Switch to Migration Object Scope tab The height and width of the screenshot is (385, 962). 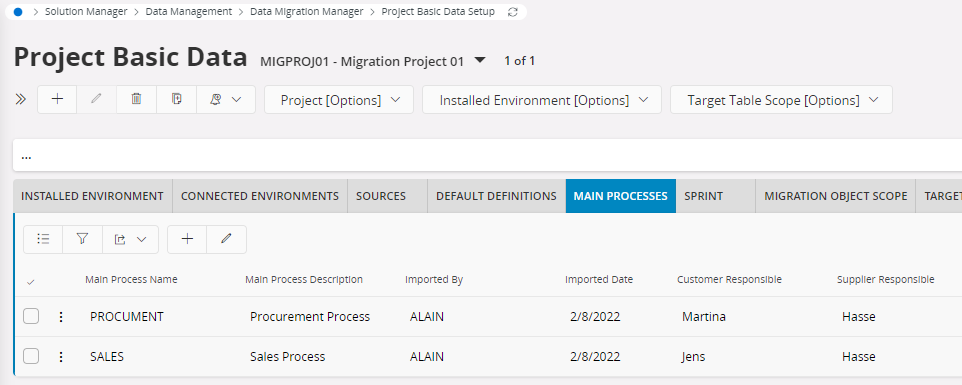(x=836, y=196)
